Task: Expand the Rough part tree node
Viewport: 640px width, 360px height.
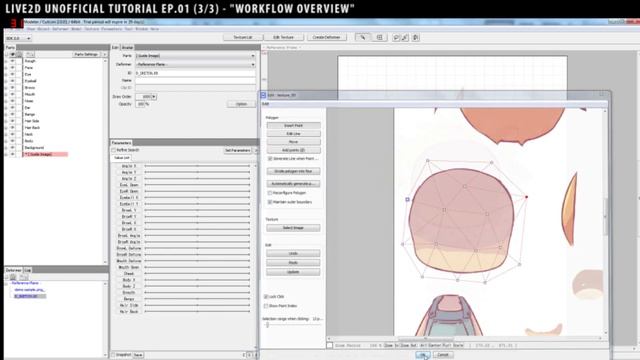Action: coord(6,61)
